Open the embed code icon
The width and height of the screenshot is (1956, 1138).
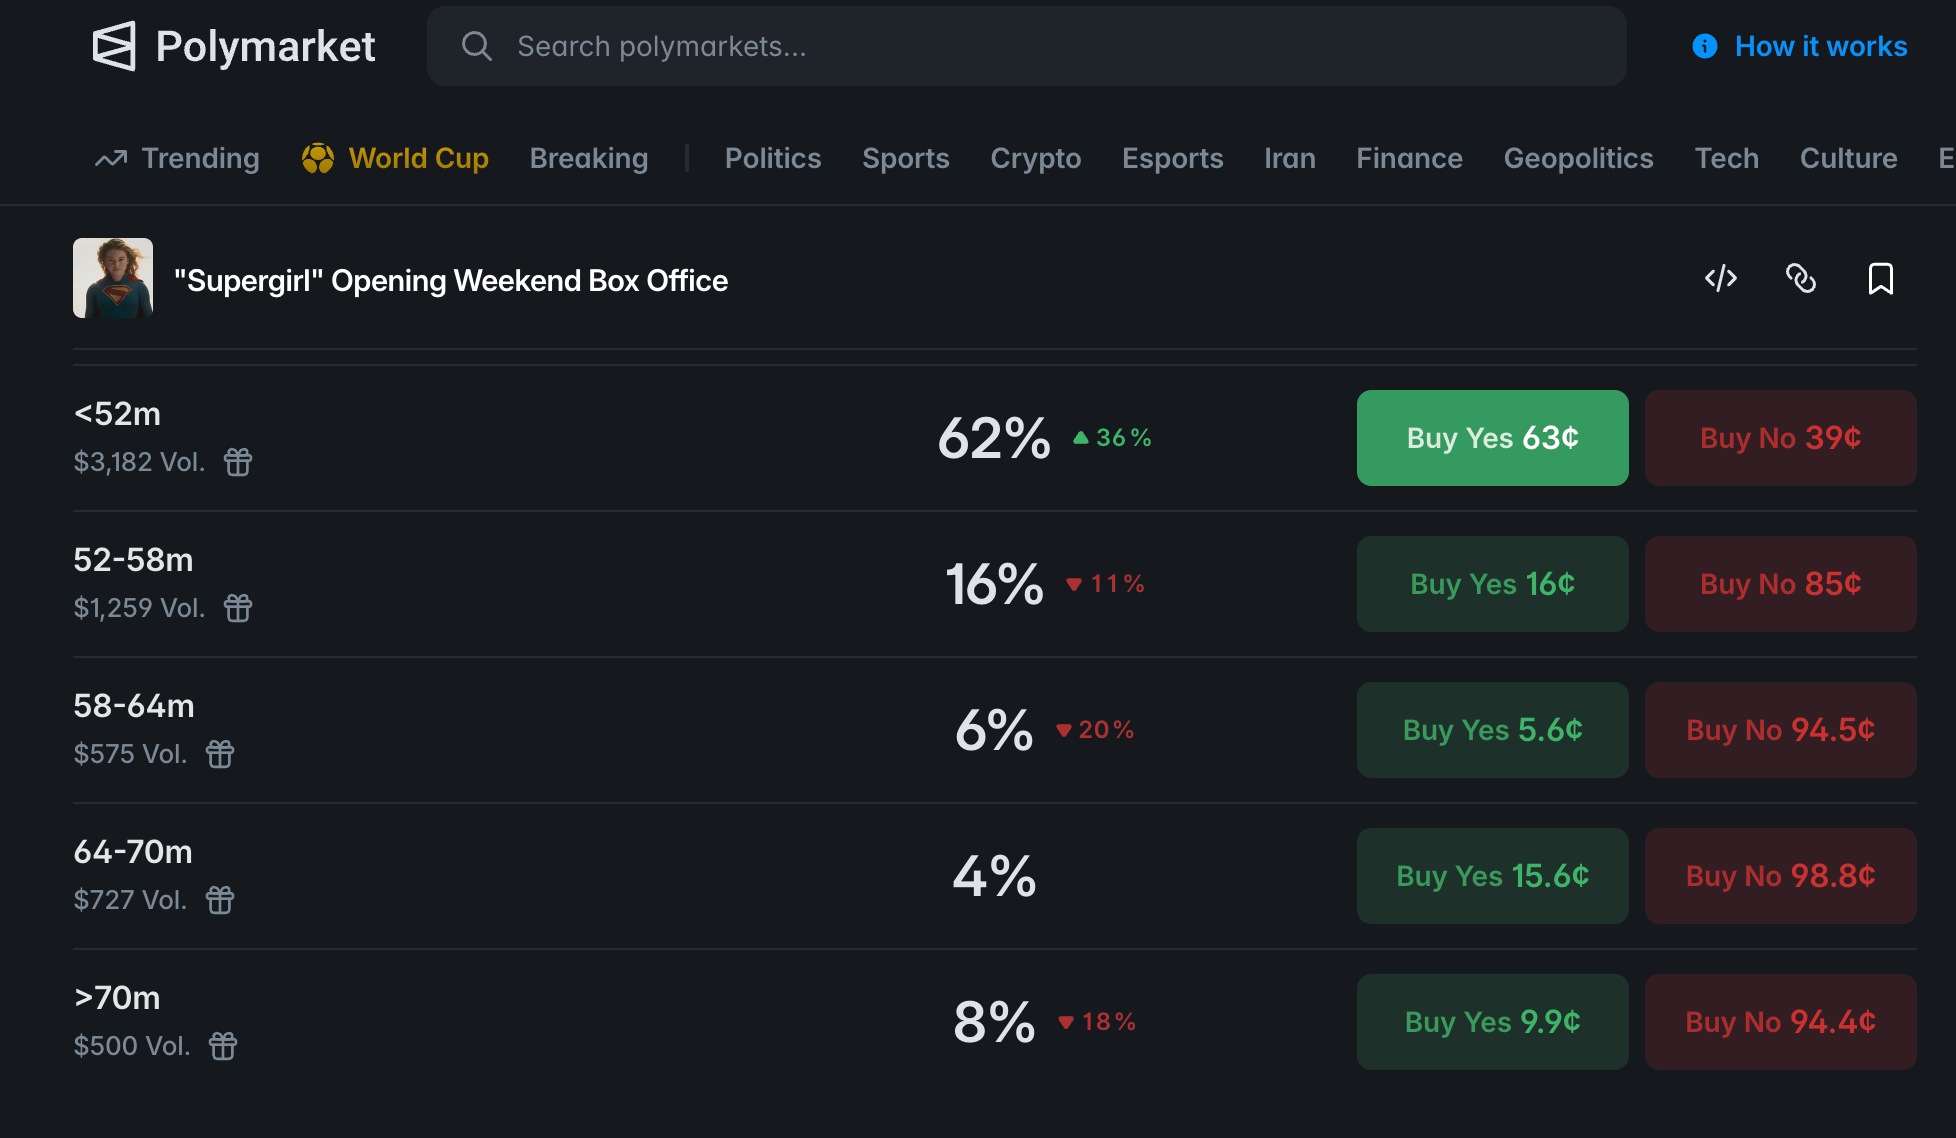(x=1721, y=278)
